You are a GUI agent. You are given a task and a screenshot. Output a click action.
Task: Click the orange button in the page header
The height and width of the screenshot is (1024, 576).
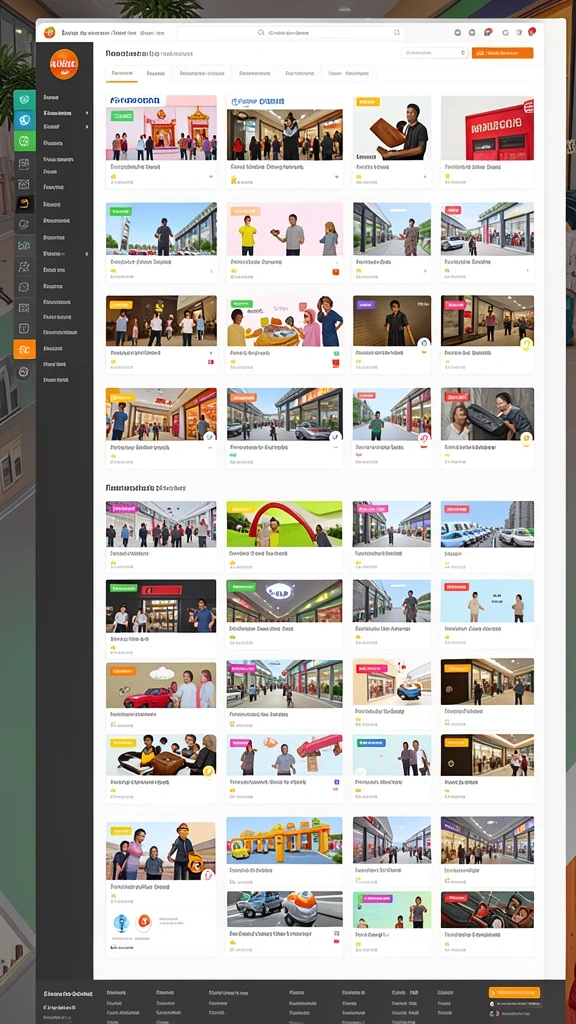(x=502, y=53)
